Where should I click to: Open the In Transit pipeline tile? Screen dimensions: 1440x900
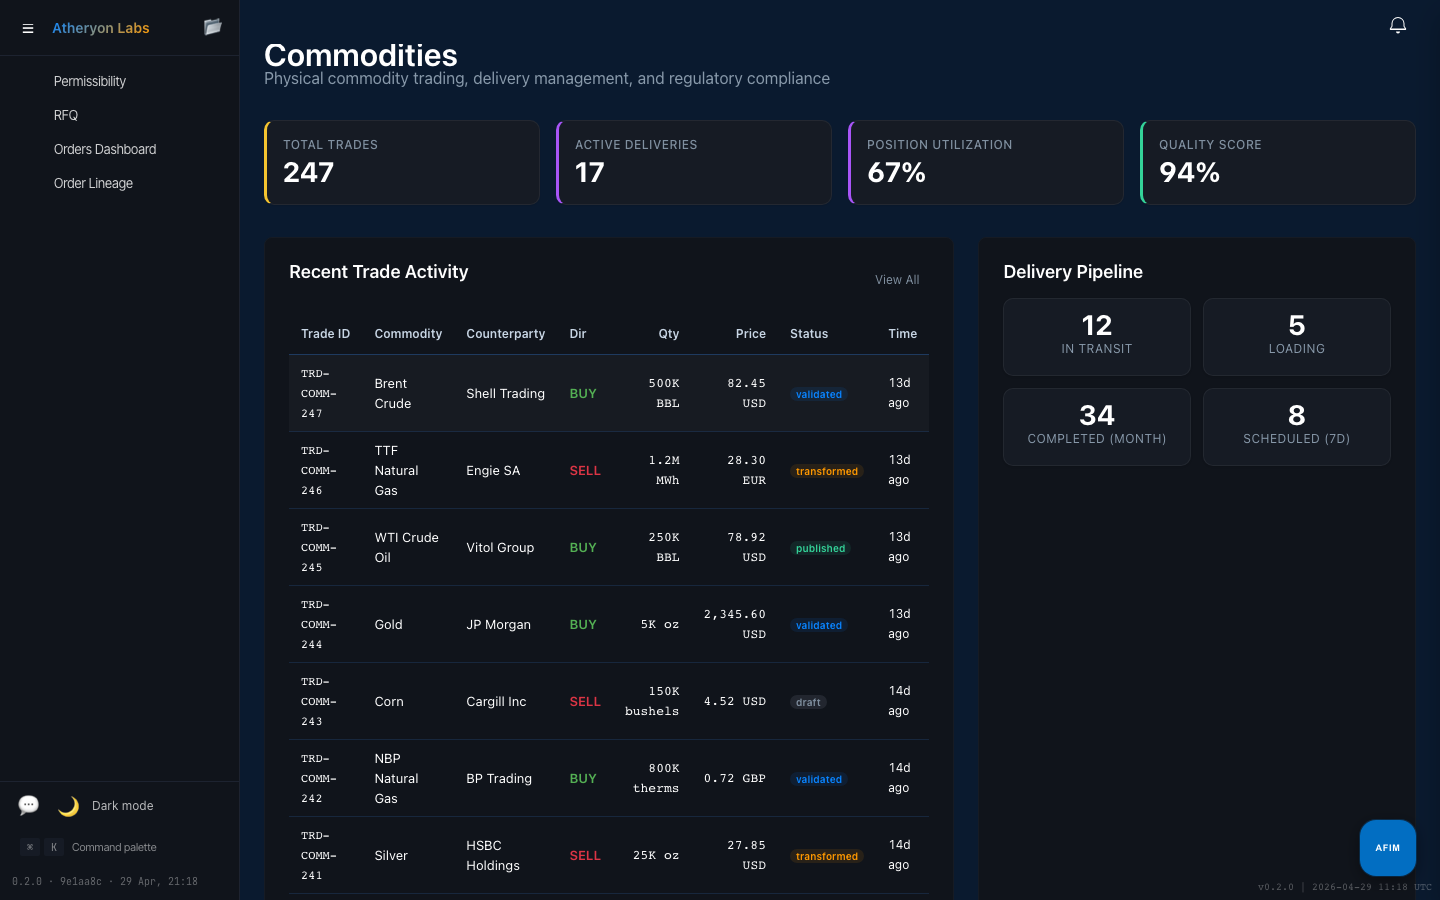tap(1097, 337)
